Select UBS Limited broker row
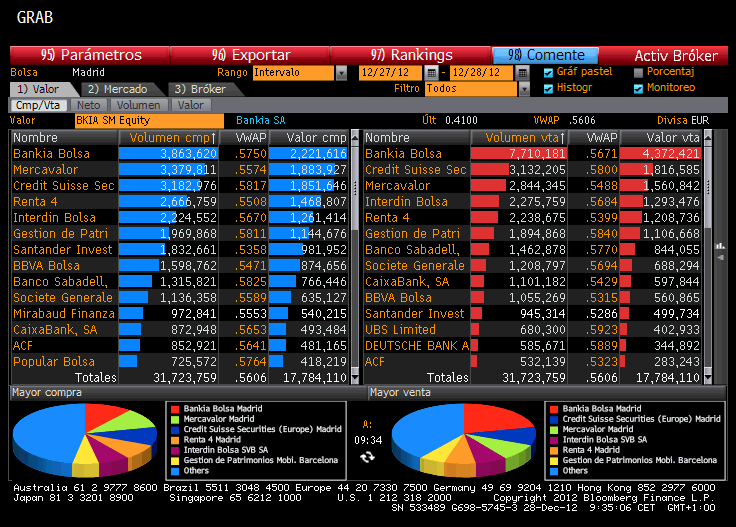 [532, 329]
